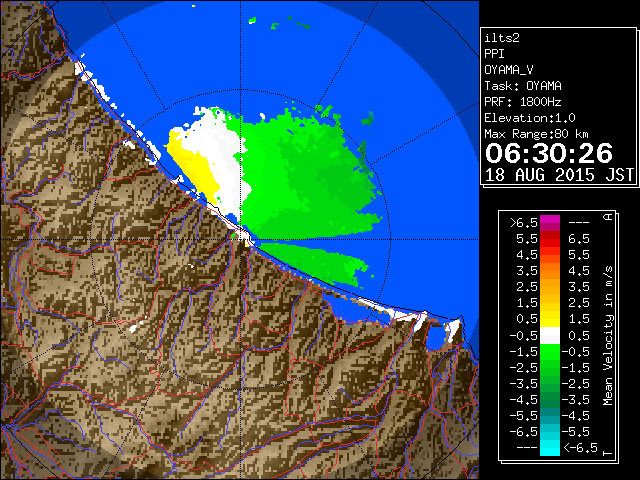Pick the bright green swatch in scale

tap(550, 352)
